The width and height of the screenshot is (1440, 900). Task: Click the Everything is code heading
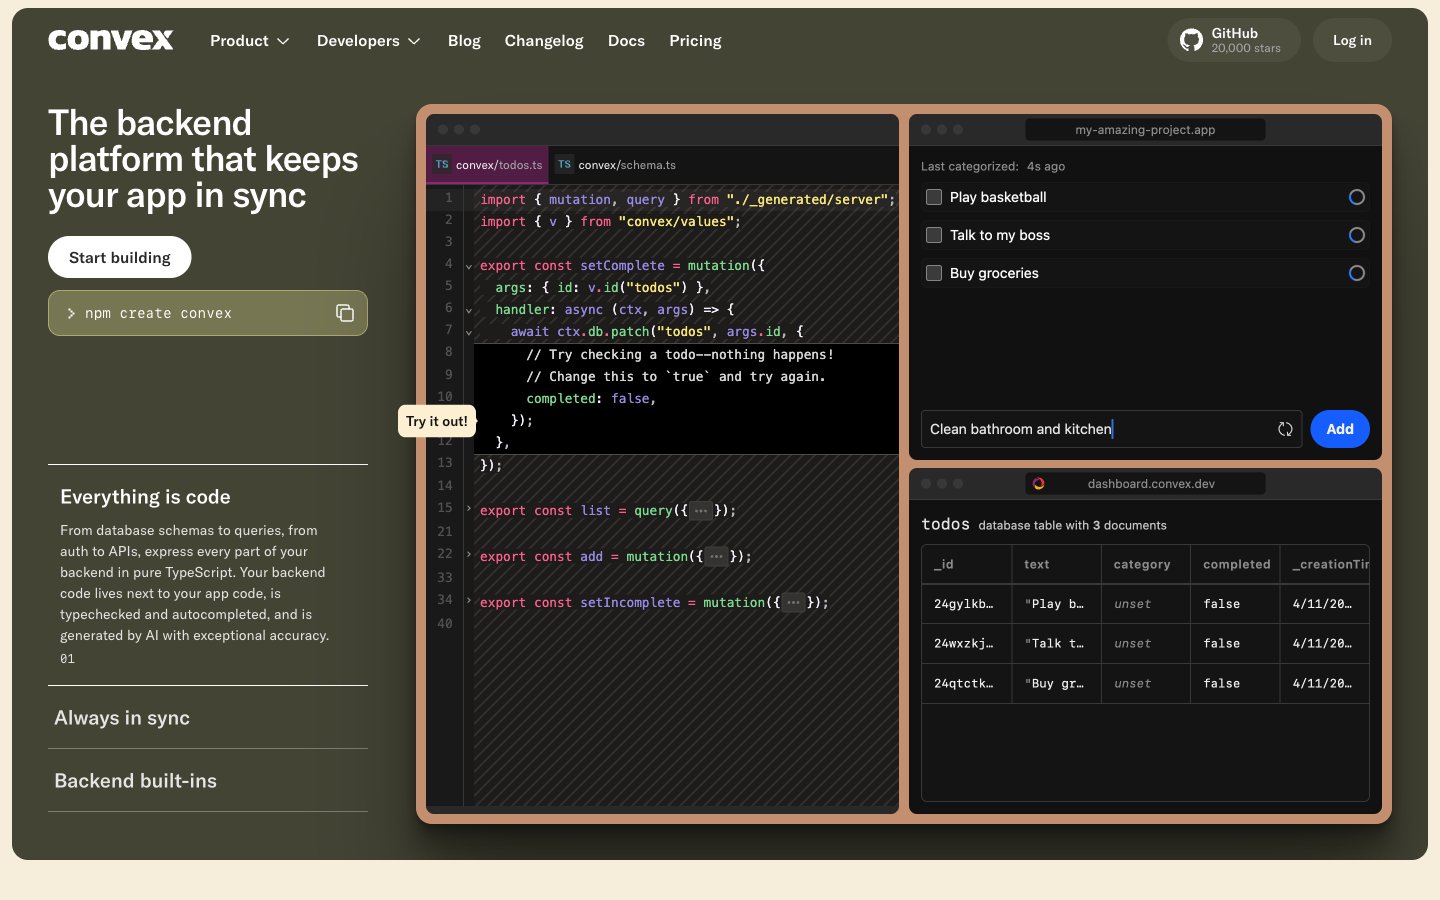point(145,497)
